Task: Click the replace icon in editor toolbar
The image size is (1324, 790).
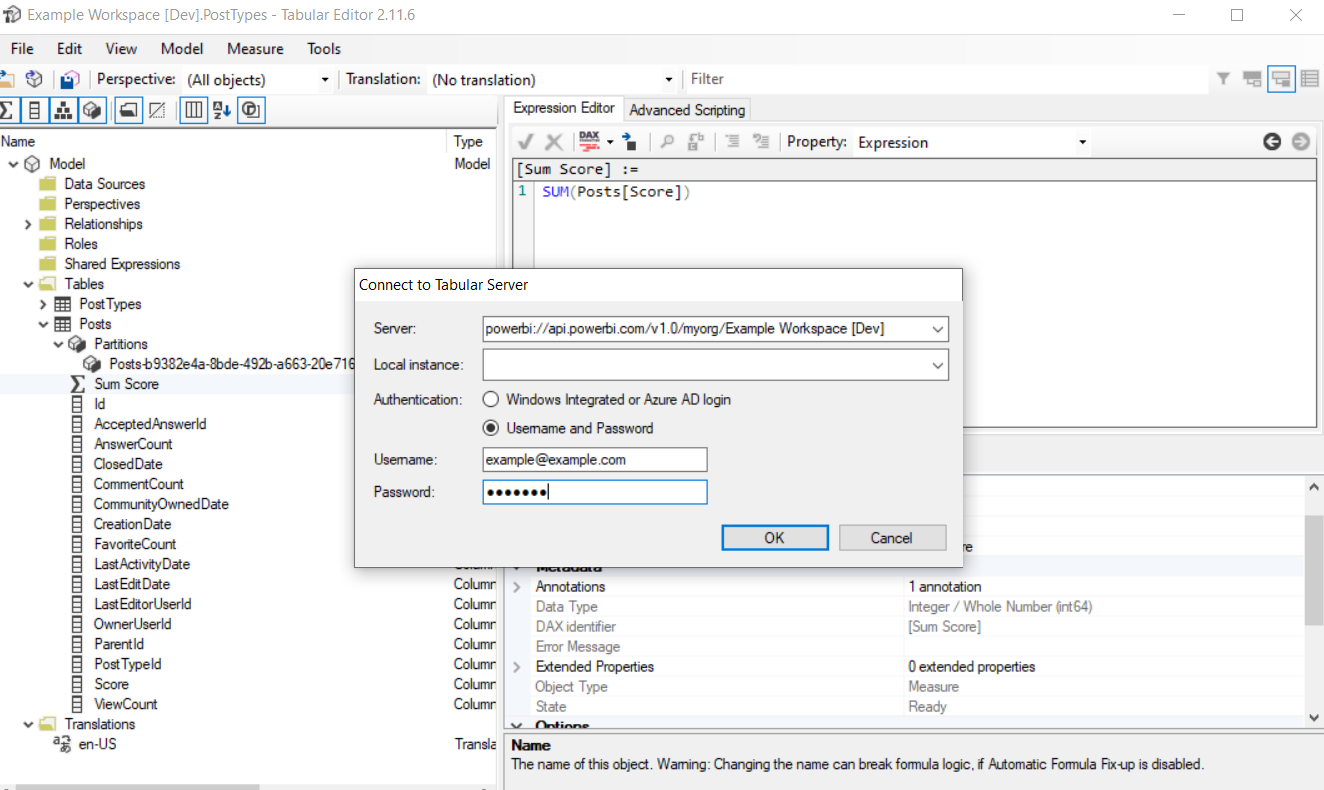Action: click(x=696, y=142)
